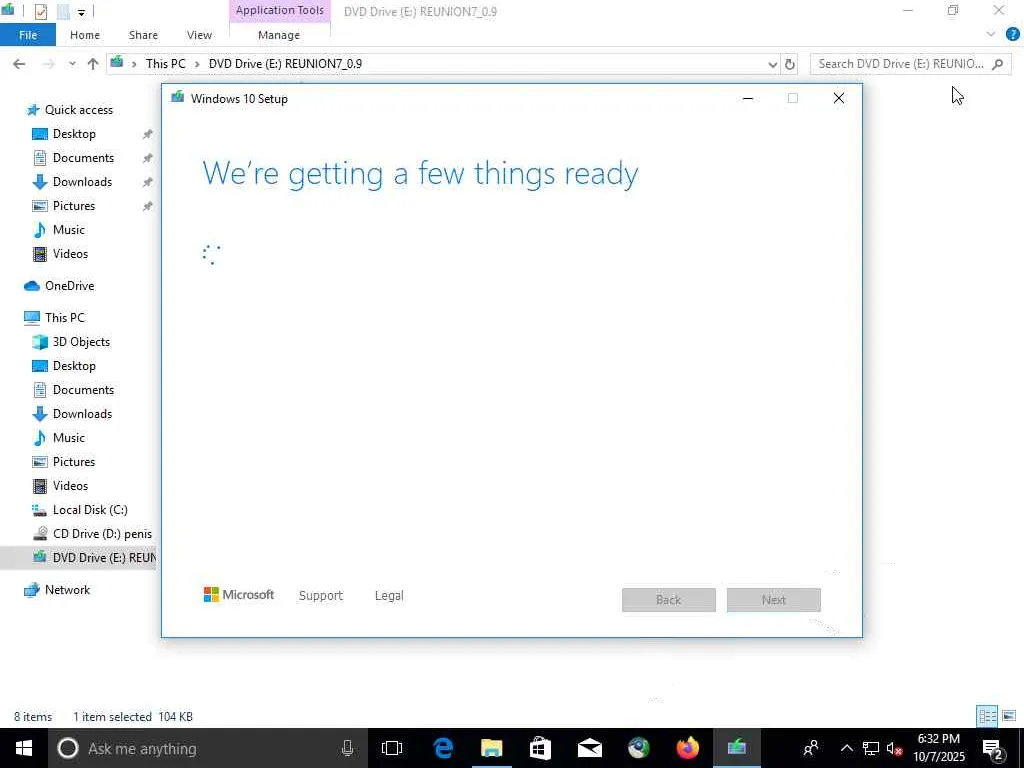The height and width of the screenshot is (768, 1024).
Task: Open Mail app from taskbar
Action: click(x=590, y=748)
